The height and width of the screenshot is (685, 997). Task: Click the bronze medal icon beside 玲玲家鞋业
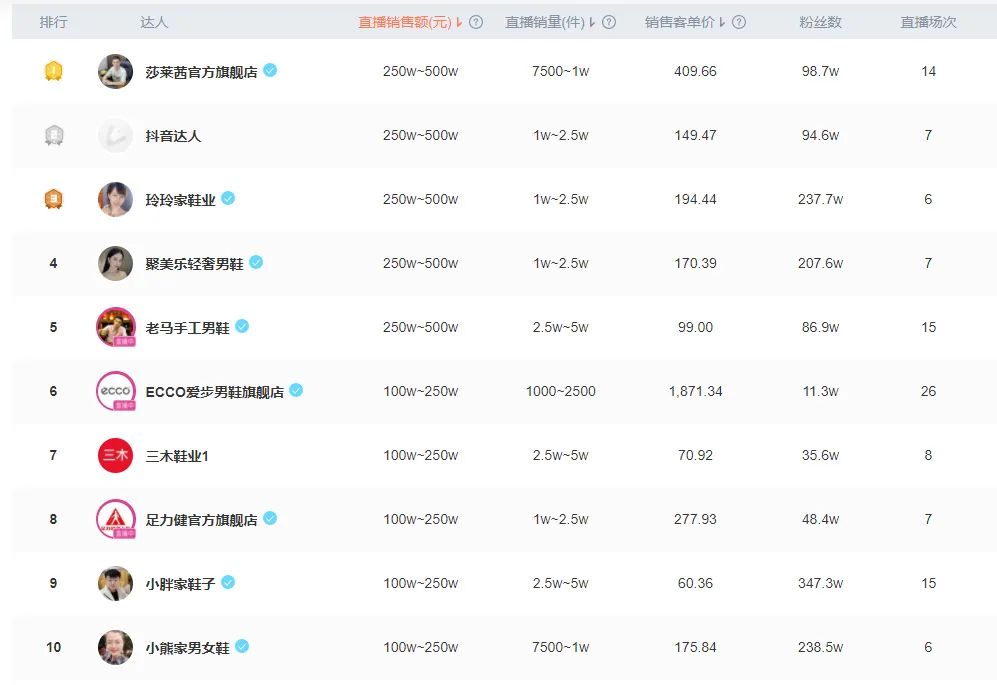(51, 199)
